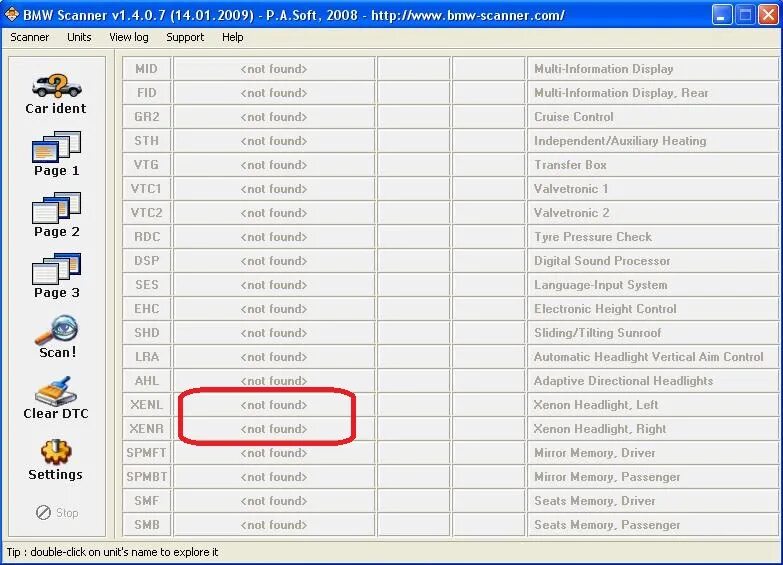
Task: Select the SPMFT unit name
Action: point(146,452)
